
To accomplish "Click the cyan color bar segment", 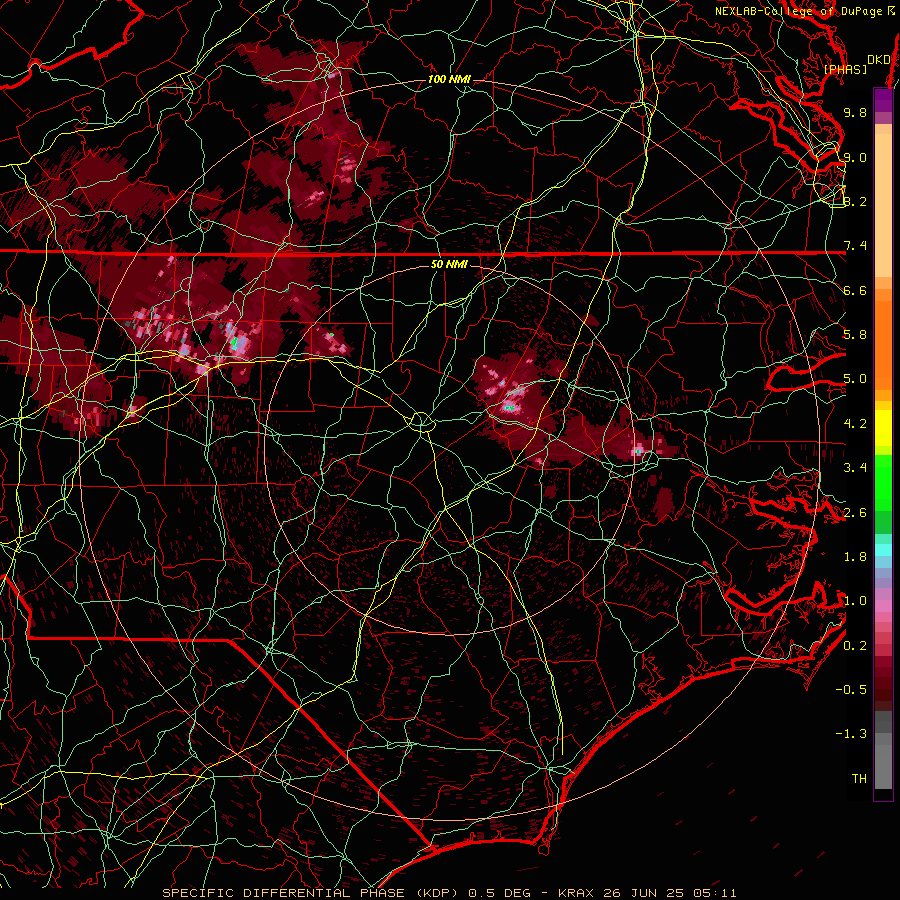I will 883,550.
